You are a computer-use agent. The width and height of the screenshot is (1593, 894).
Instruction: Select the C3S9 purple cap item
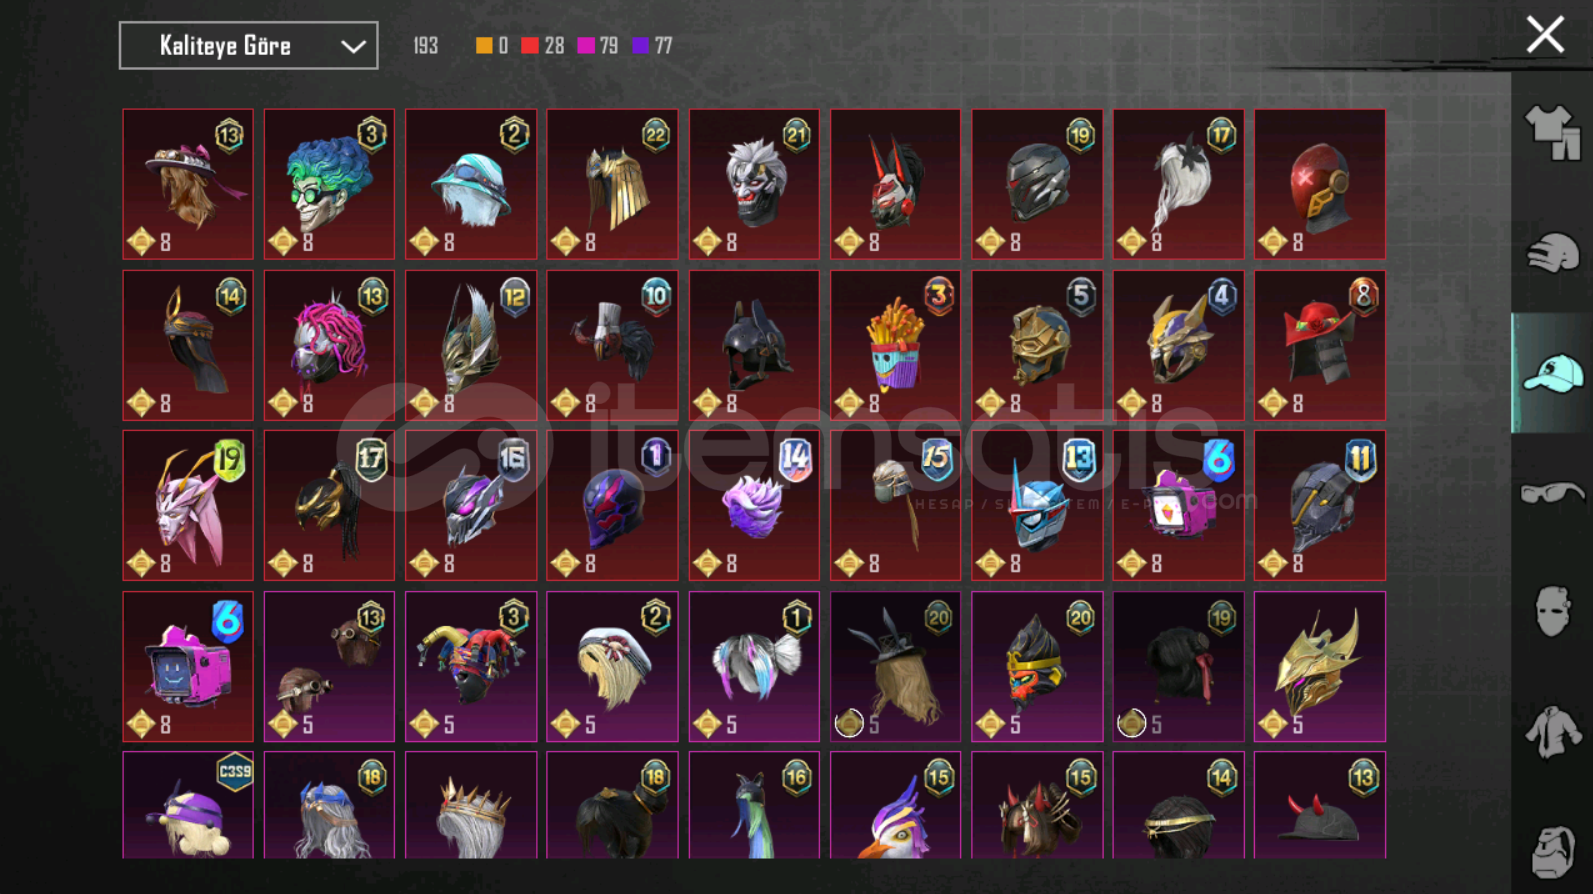click(x=188, y=805)
